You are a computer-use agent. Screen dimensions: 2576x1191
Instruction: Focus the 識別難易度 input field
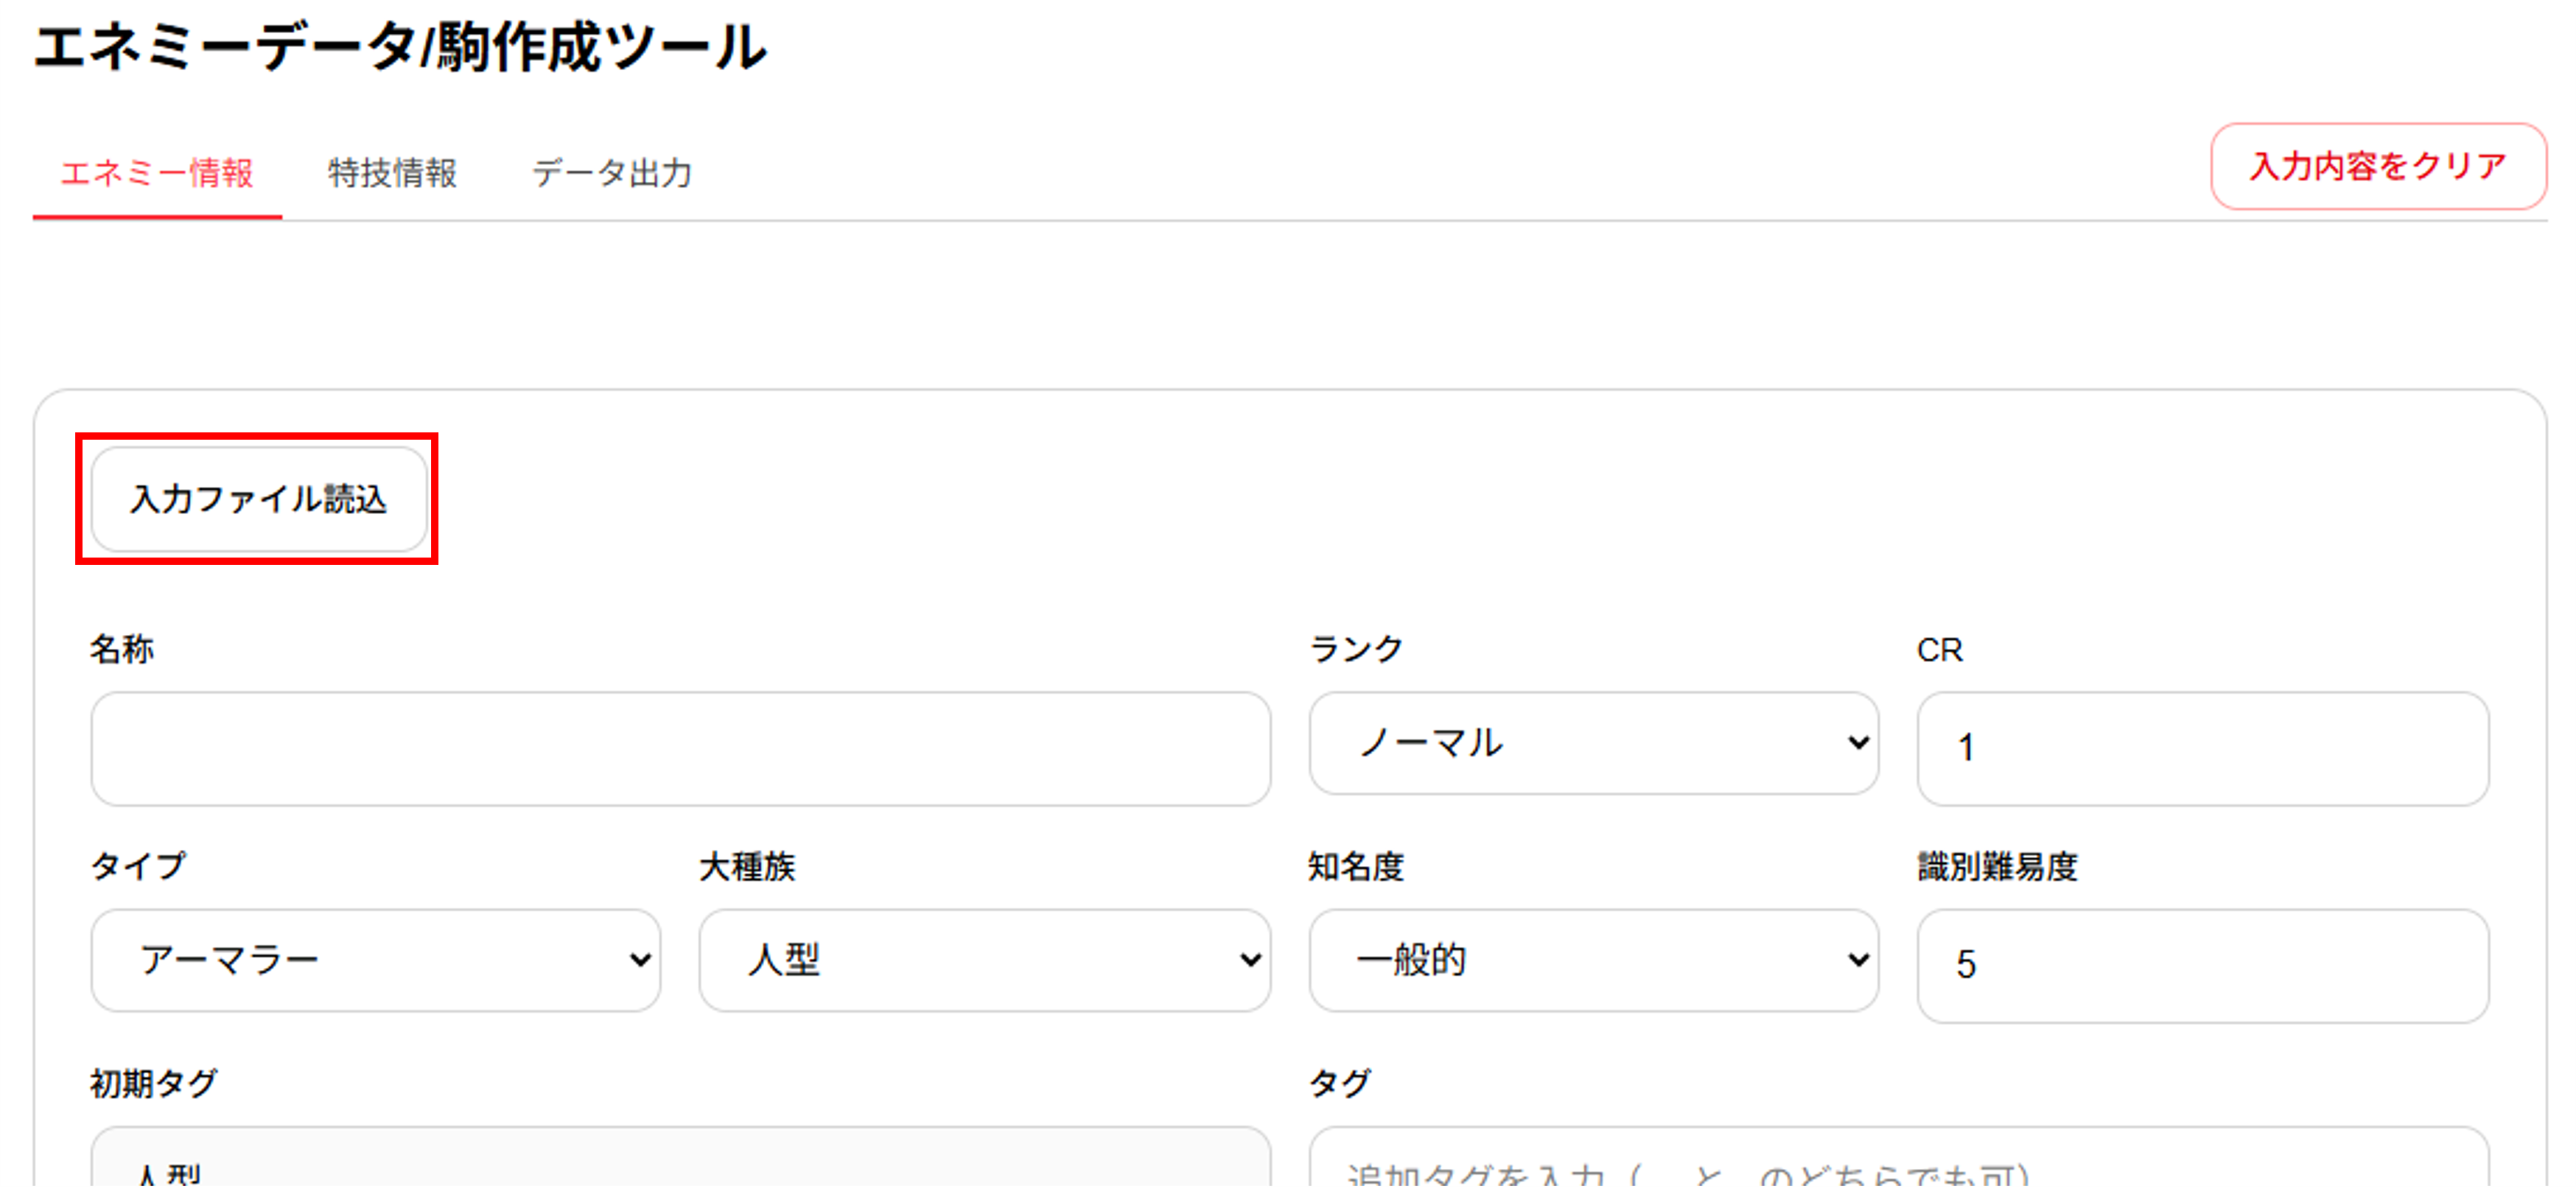2202,965
